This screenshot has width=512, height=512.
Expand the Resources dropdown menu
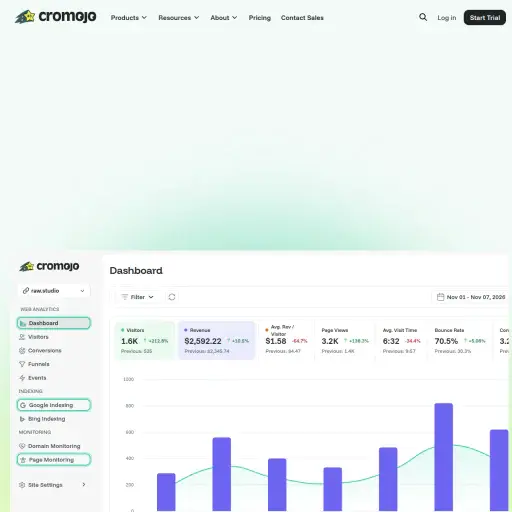tap(179, 18)
